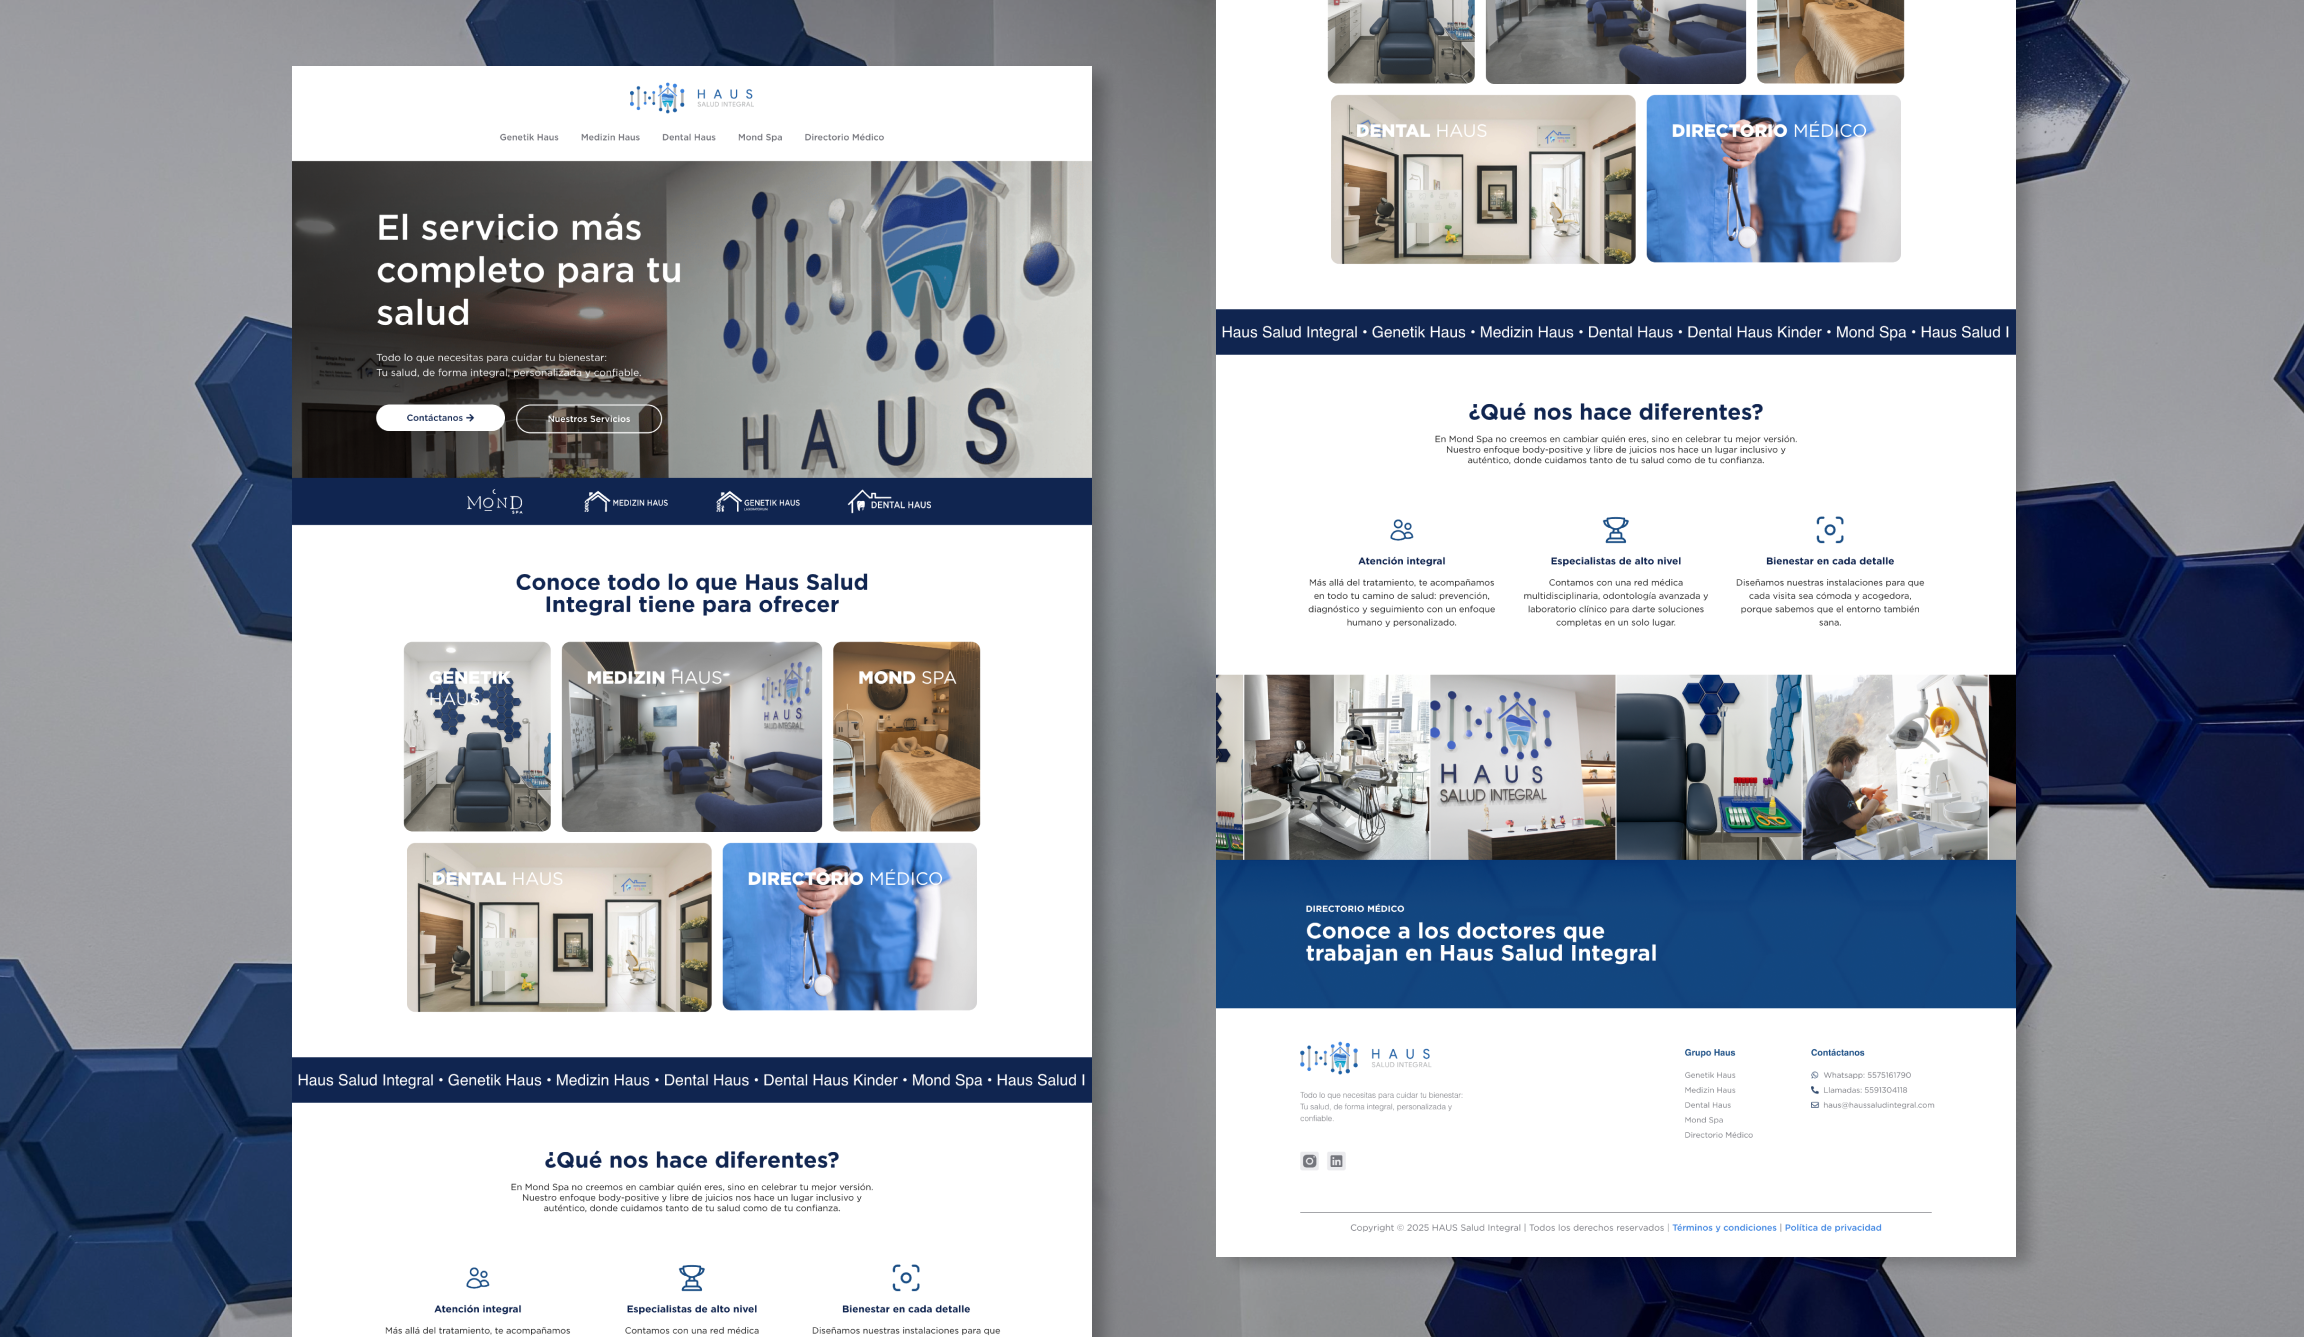Screen dimensions: 2304x1337
Task: Open the Medizin Haus service card
Action: [x=691, y=737]
